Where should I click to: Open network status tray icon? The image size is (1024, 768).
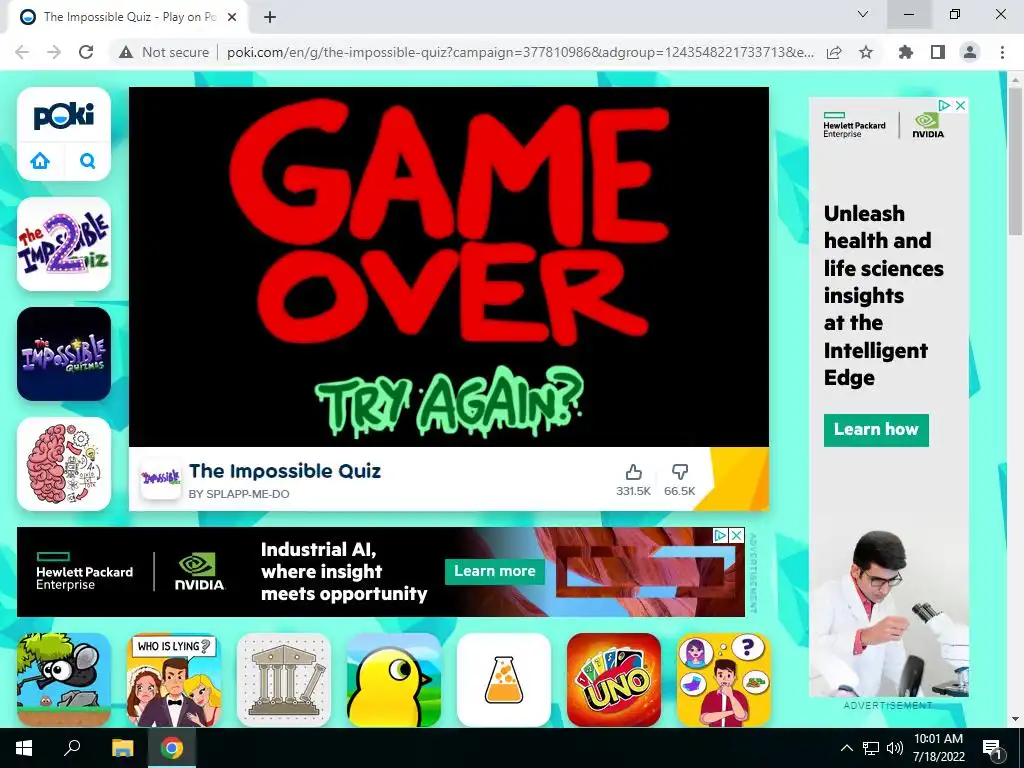(x=871, y=748)
